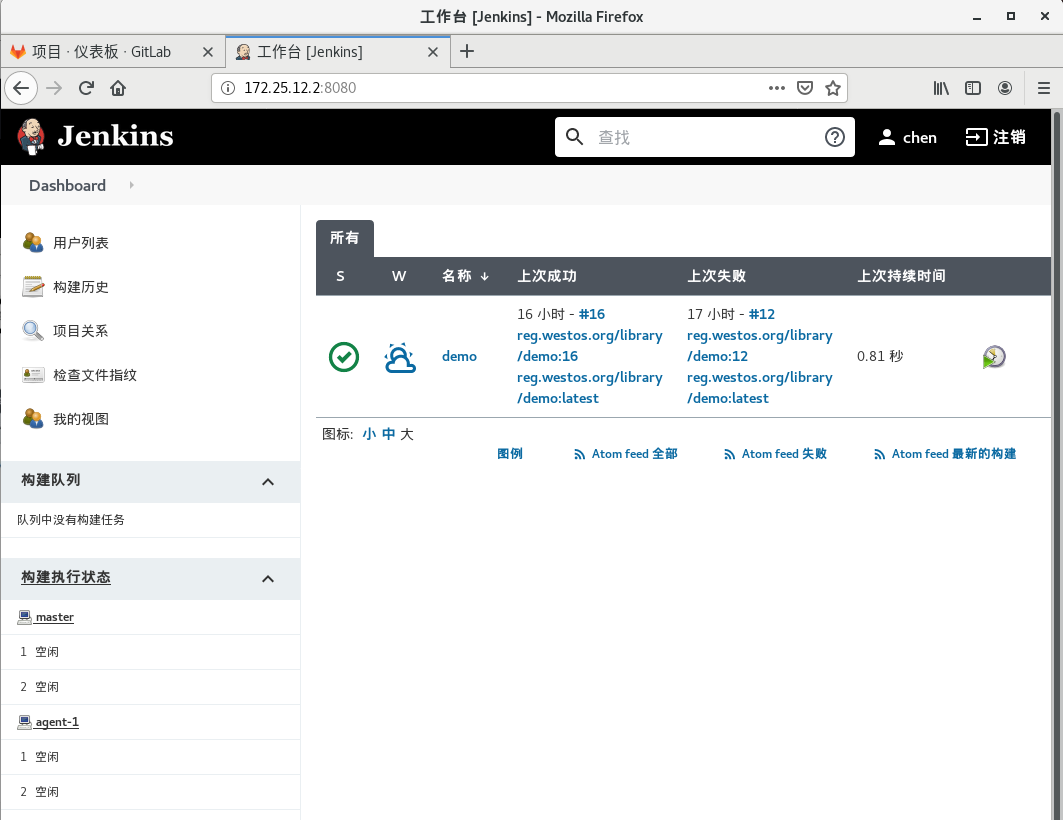Click the Jenkins butler logo icon
The height and width of the screenshot is (820, 1063).
31,136
